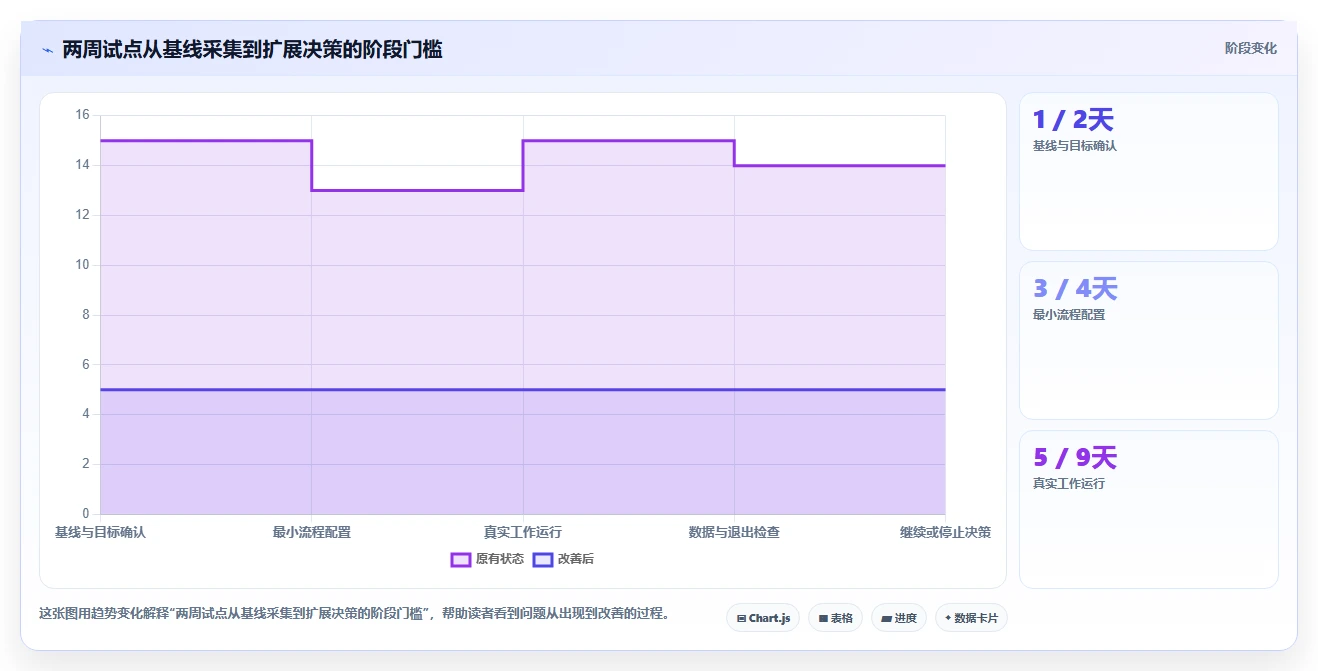The height and width of the screenshot is (671, 1318).
Task: Open the 3 / 4天 最小流程配置 card
Action: 1149,340
